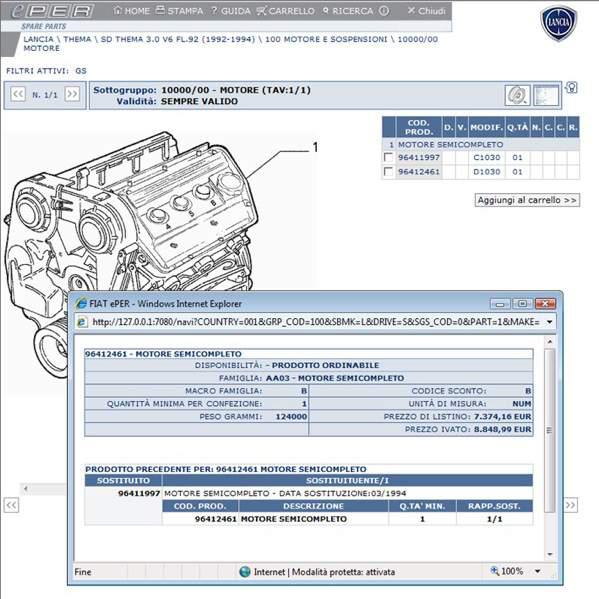The width and height of the screenshot is (599, 599).
Task: Open CARRELLO cart menu item
Action: pos(286,11)
